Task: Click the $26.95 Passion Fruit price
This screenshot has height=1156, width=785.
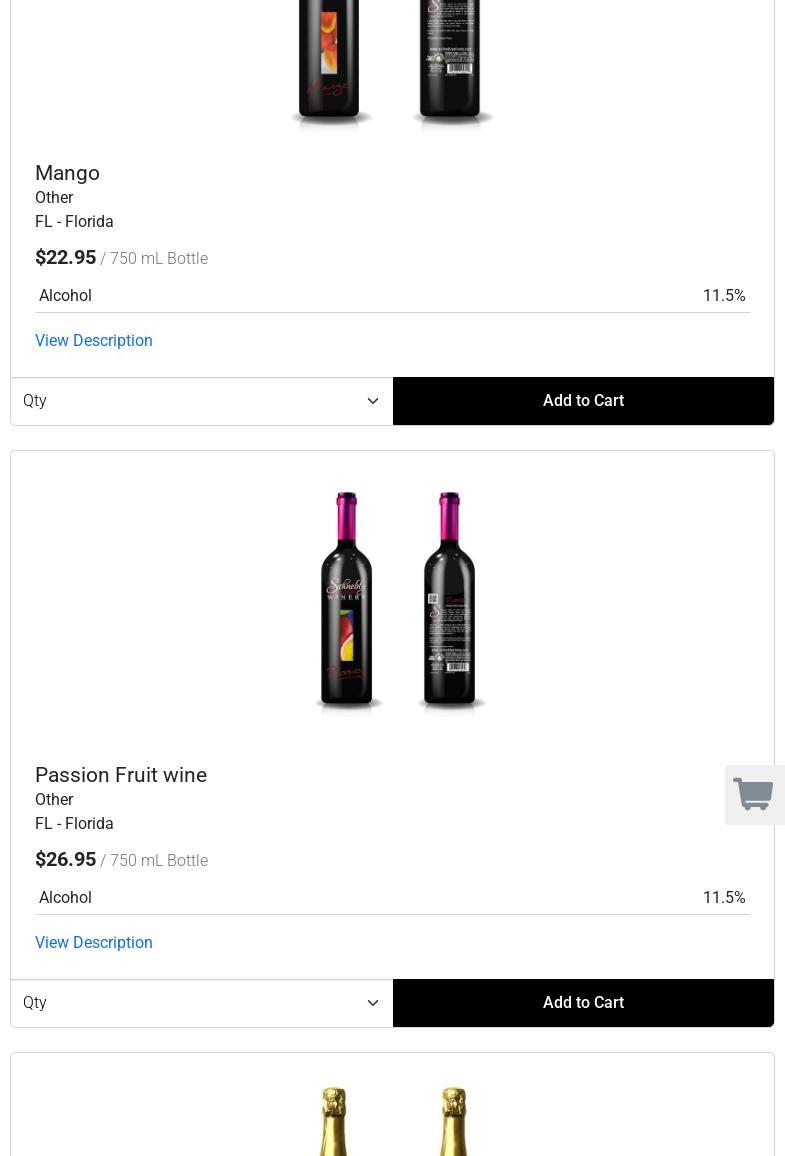Action: pyautogui.click(x=66, y=860)
